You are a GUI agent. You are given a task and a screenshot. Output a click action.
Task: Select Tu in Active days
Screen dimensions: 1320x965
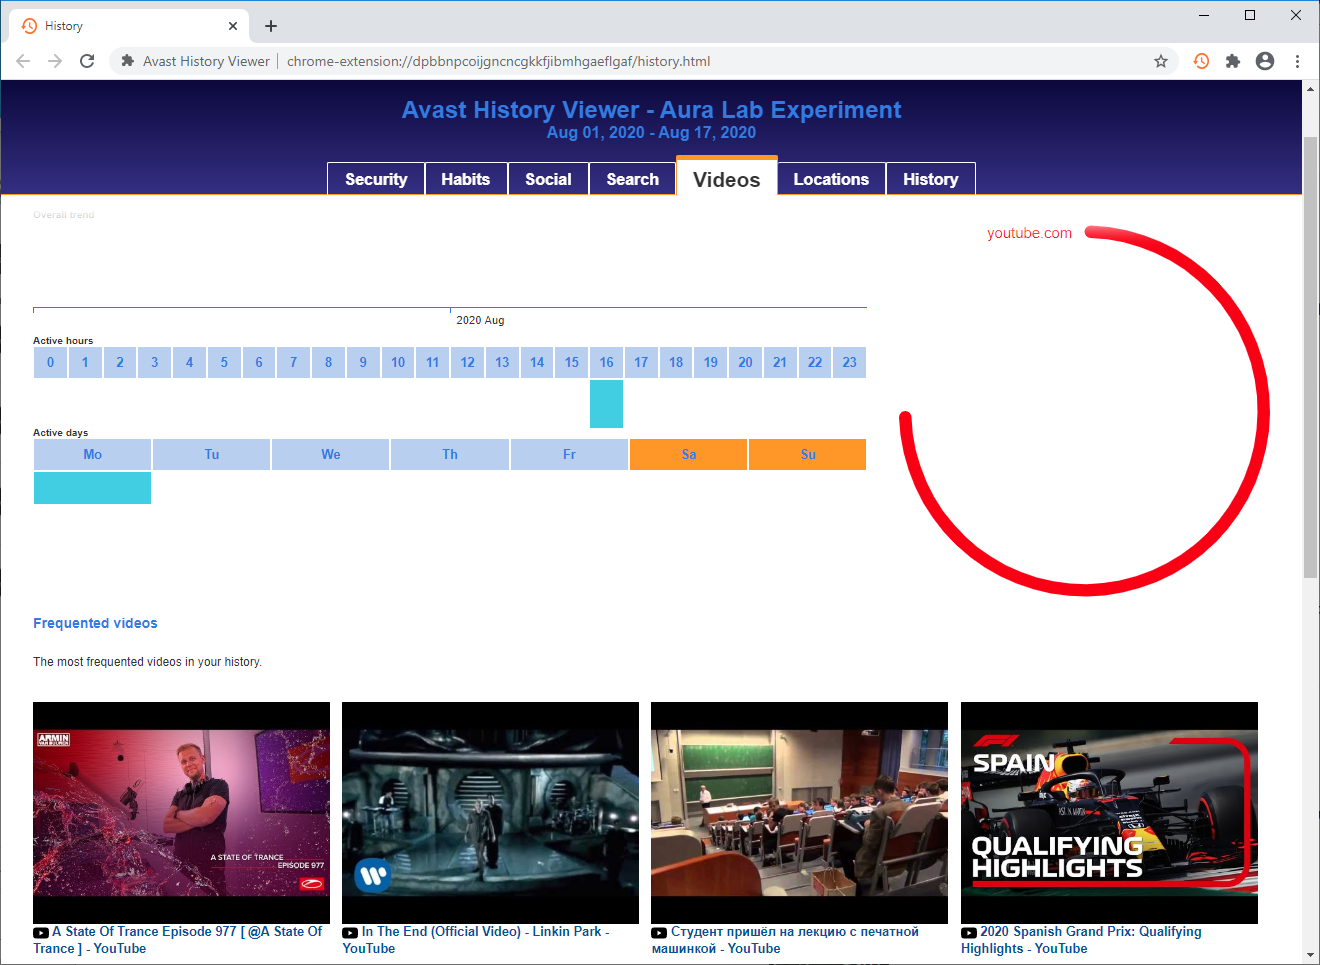[x=212, y=454]
